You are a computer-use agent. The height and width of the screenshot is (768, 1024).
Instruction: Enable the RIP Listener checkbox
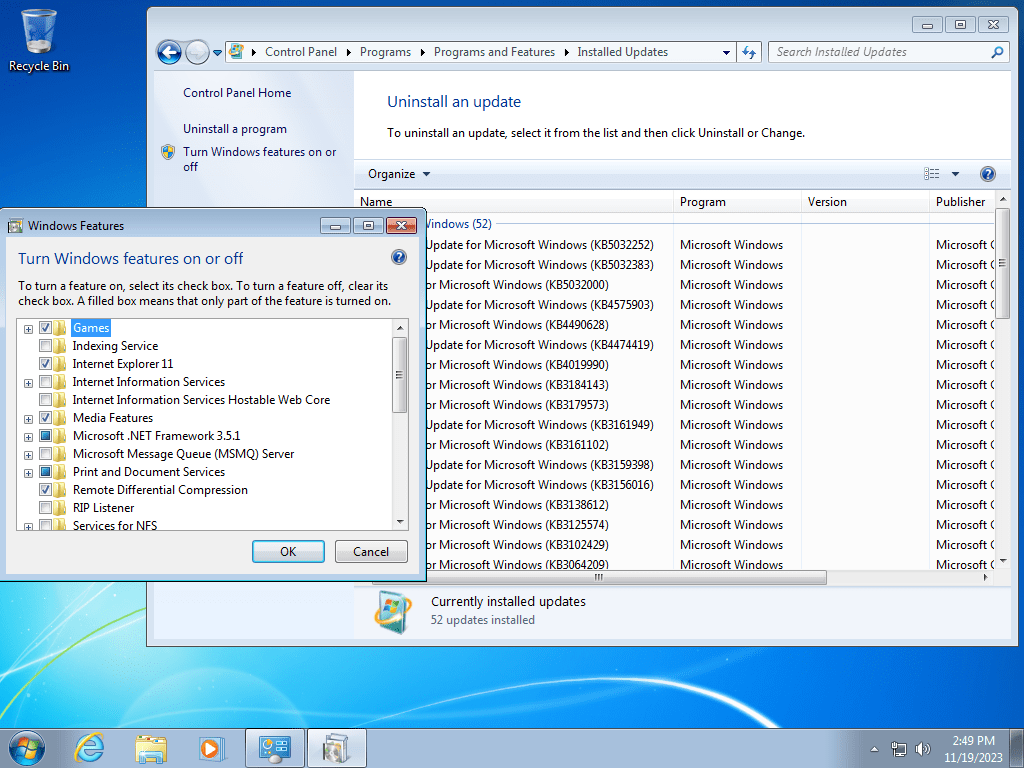45,508
